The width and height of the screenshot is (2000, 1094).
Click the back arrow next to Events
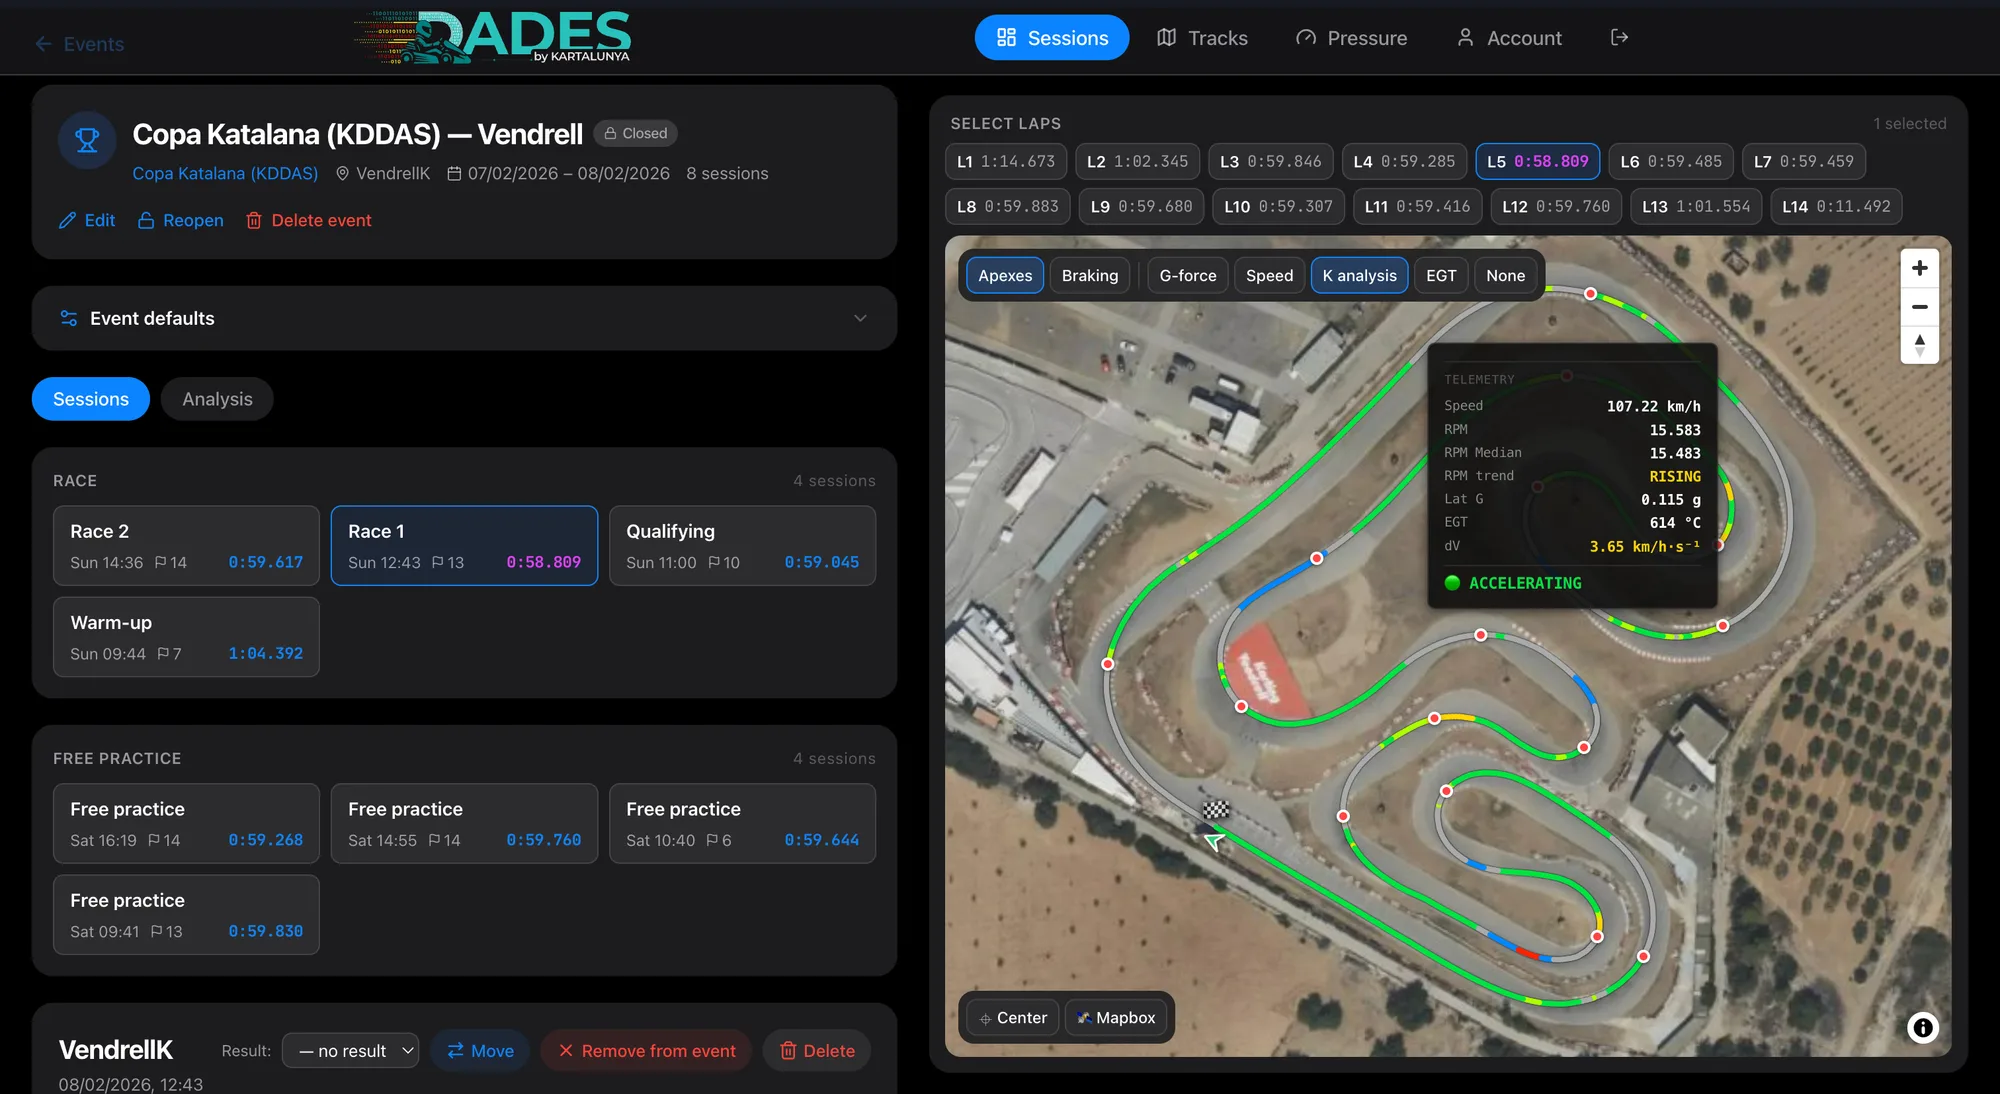tap(43, 44)
